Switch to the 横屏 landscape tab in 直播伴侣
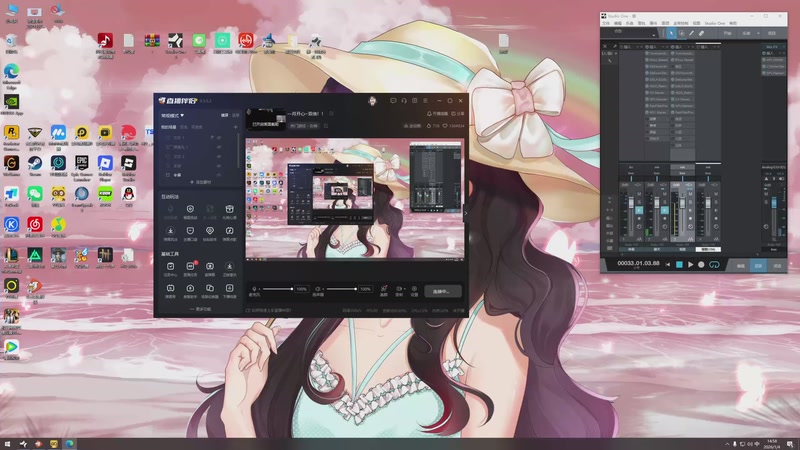Viewport: 800px width, 450px height. (x=224, y=115)
